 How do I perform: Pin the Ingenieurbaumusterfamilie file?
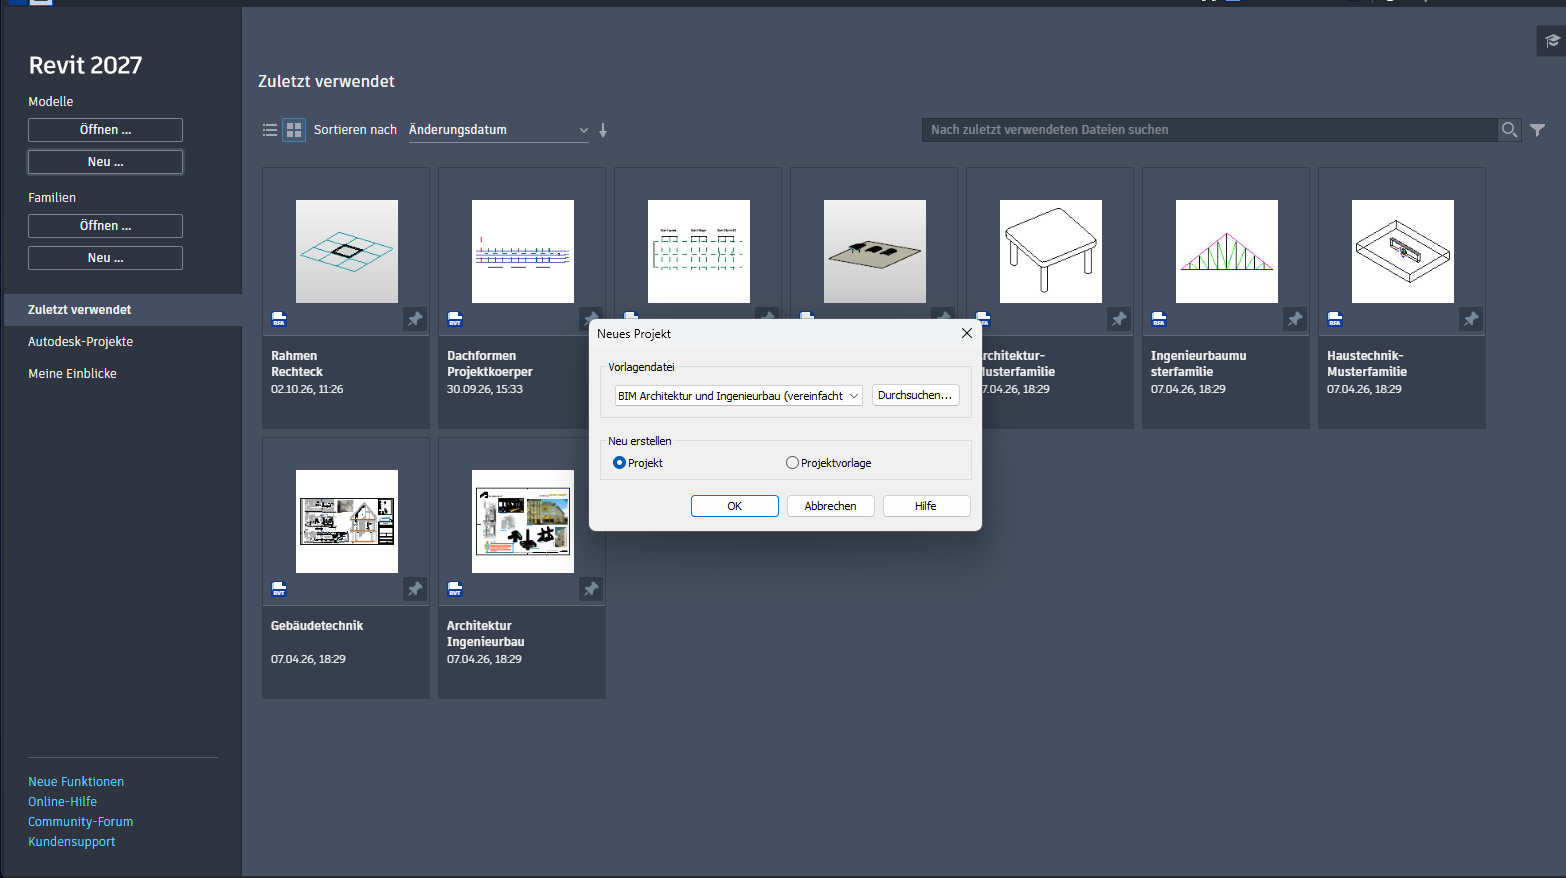coord(1295,319)
